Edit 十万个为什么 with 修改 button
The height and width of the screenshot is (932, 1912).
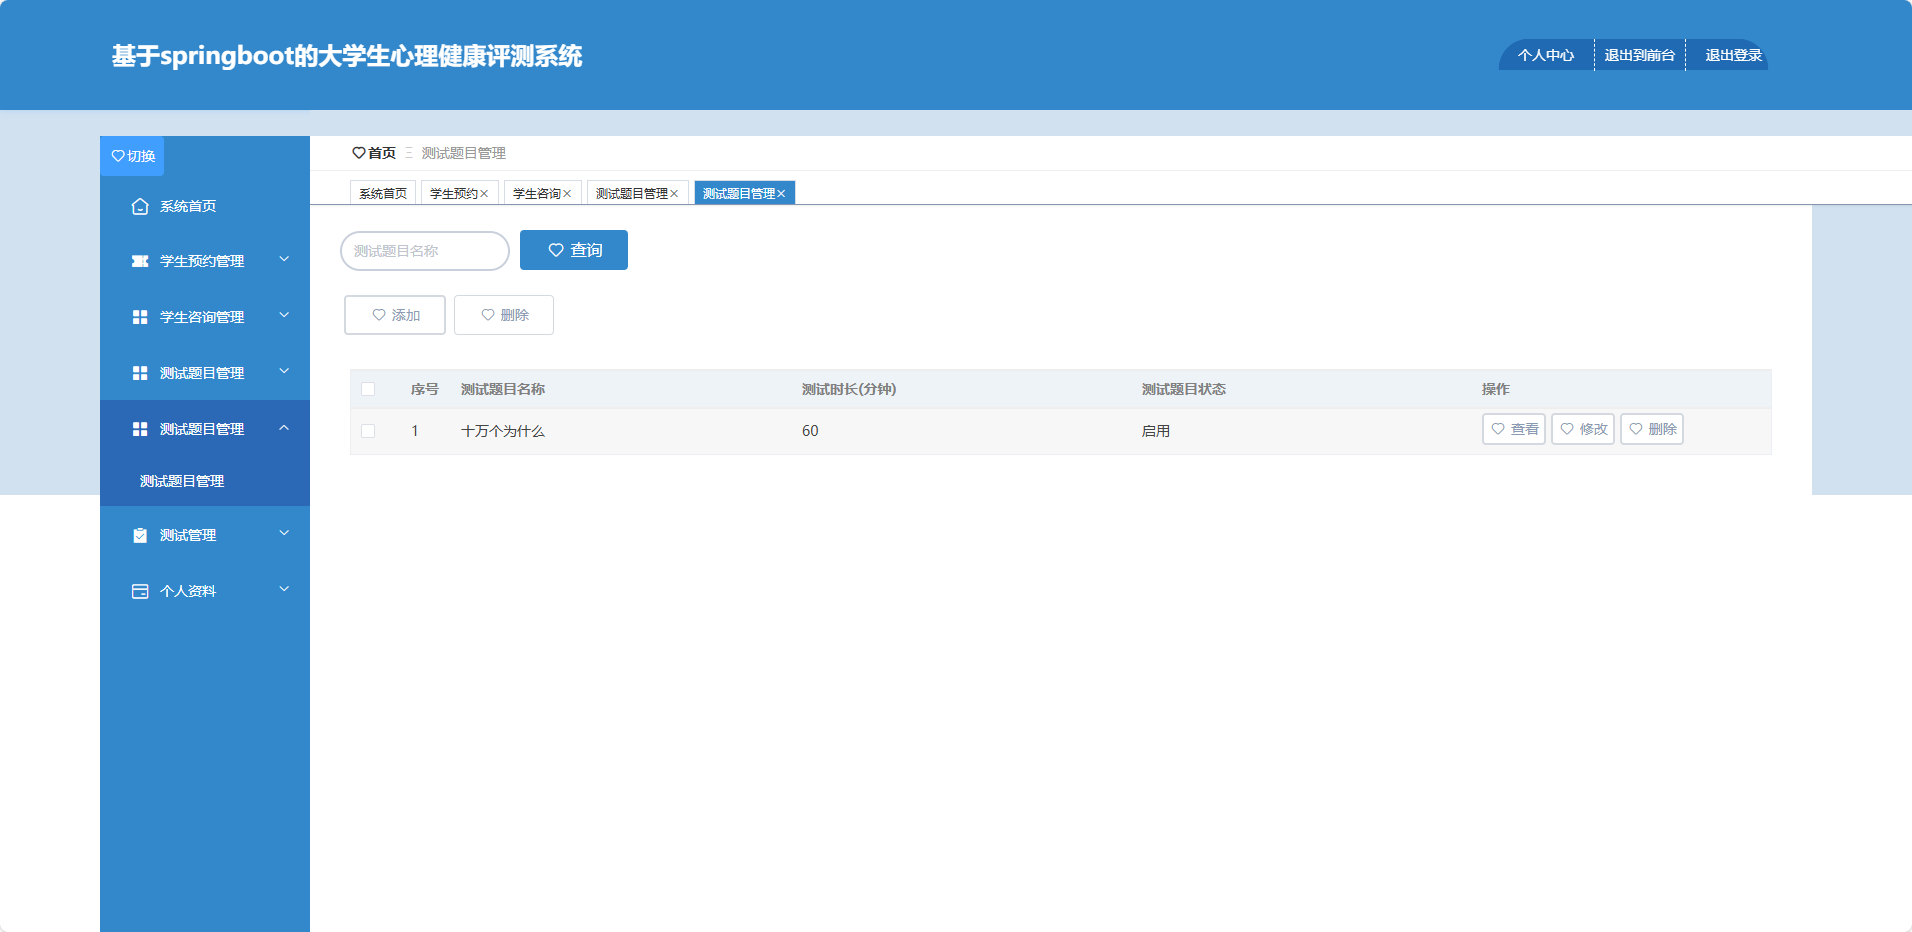[x=1583, y=429]
